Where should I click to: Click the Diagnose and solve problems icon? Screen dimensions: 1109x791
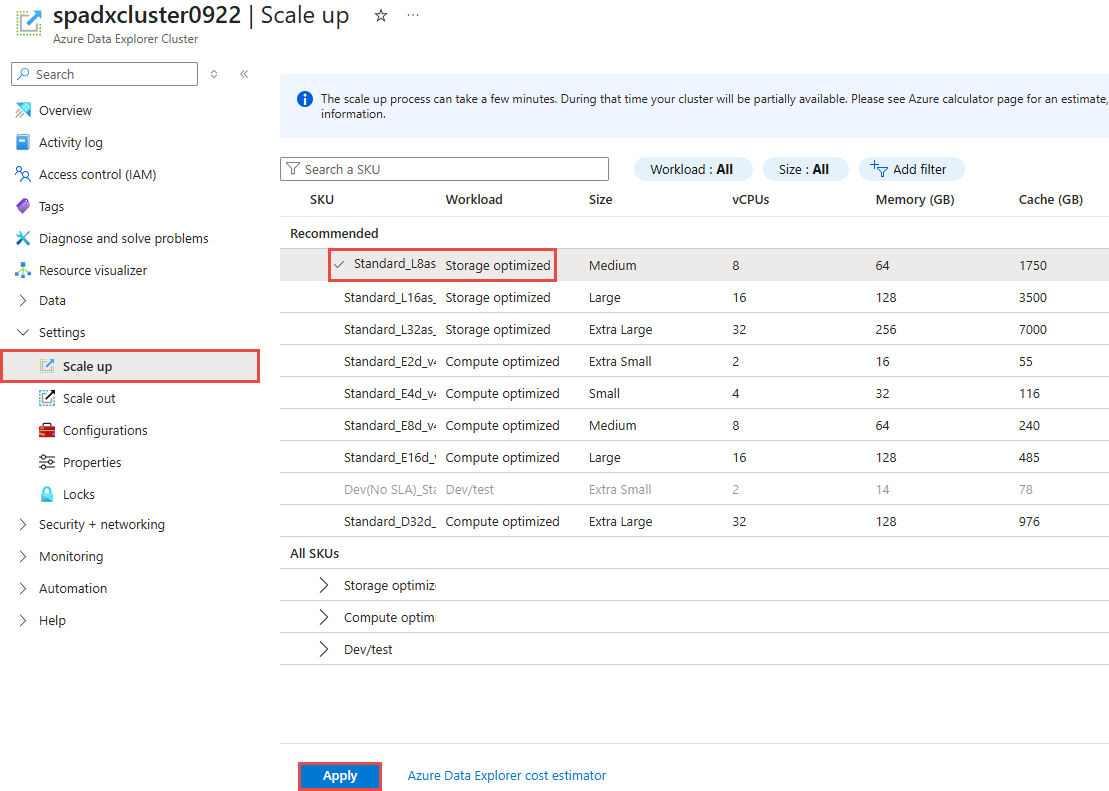click(x=23, y=238)
